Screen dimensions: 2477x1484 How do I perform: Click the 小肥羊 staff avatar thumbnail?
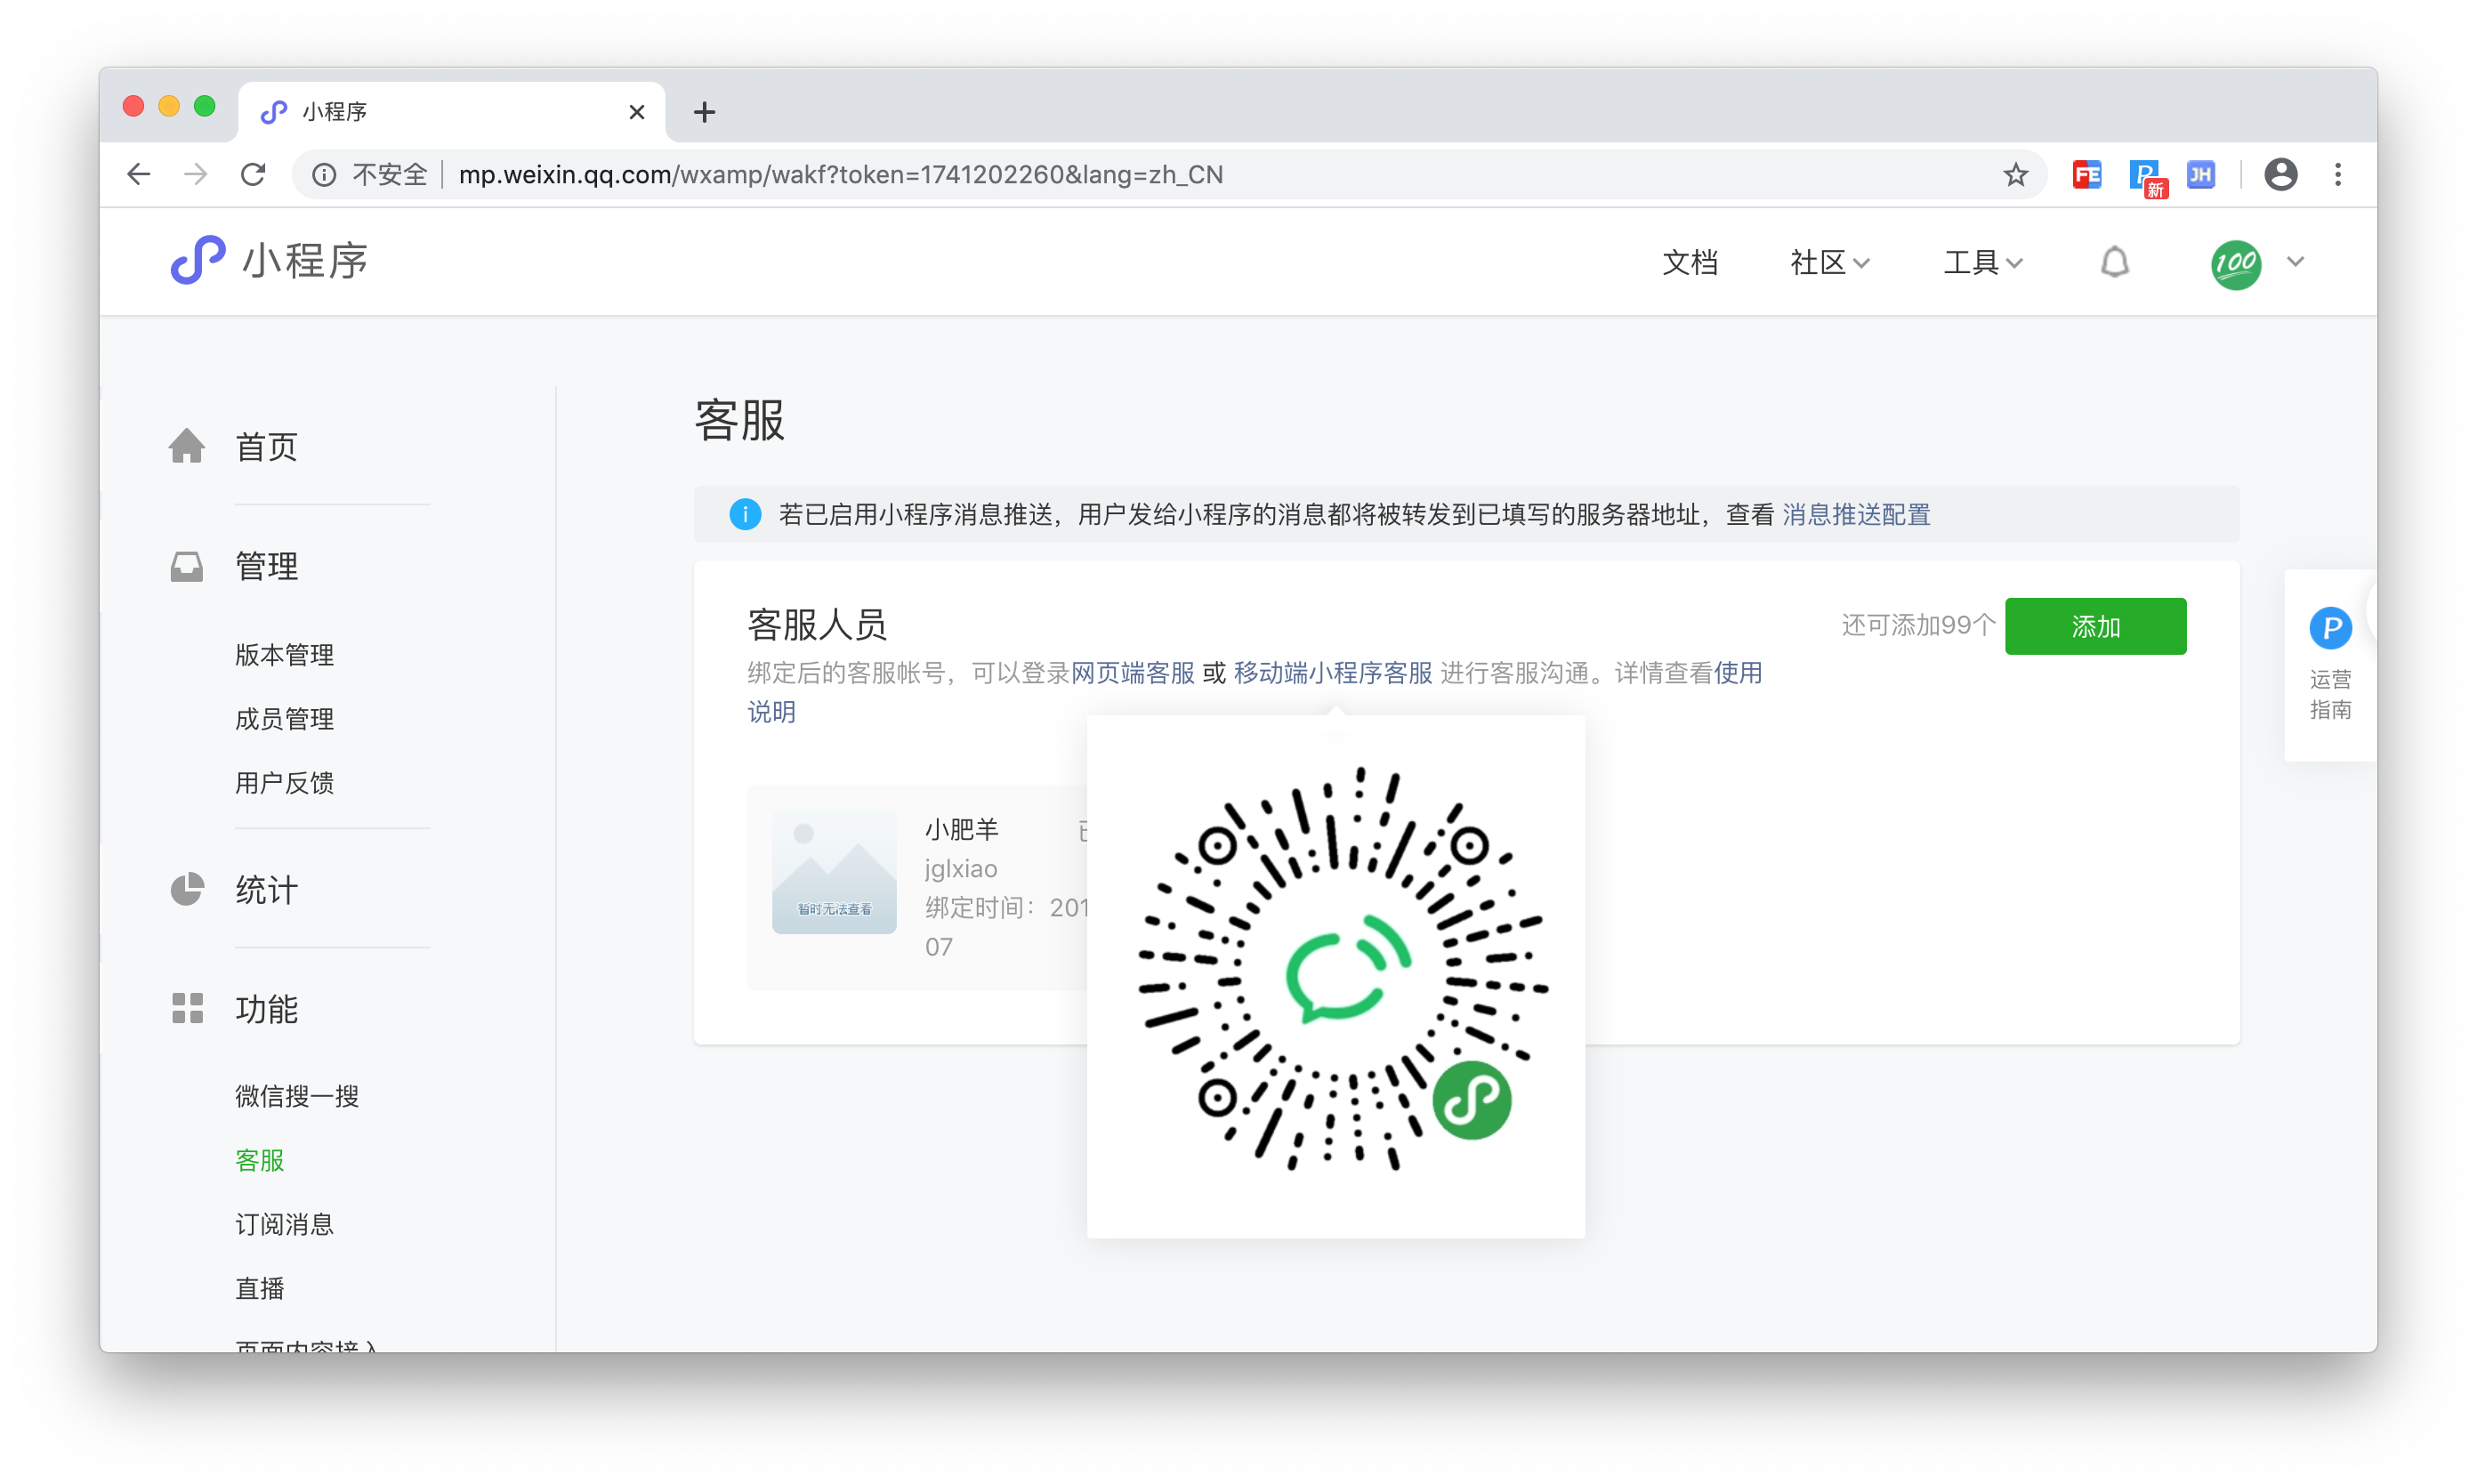click(x=834, y=872)
